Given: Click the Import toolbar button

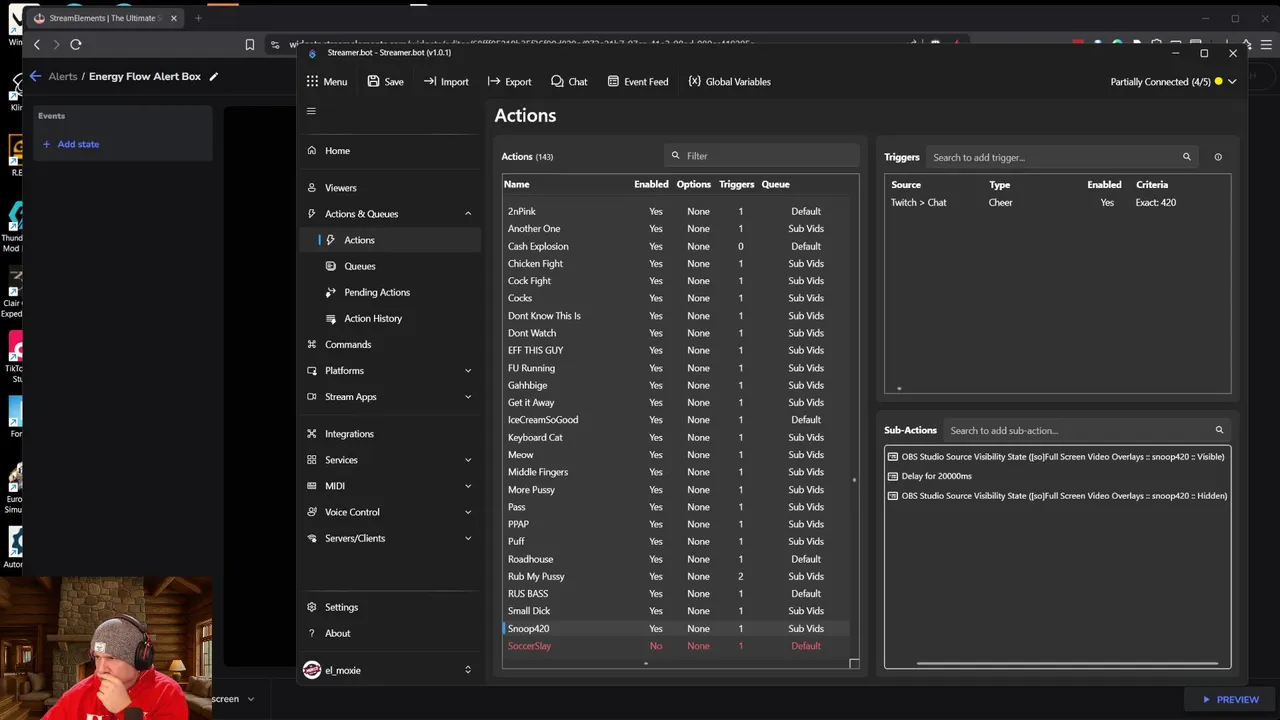Looking at the screenshot, I should (x=446, y=82).
